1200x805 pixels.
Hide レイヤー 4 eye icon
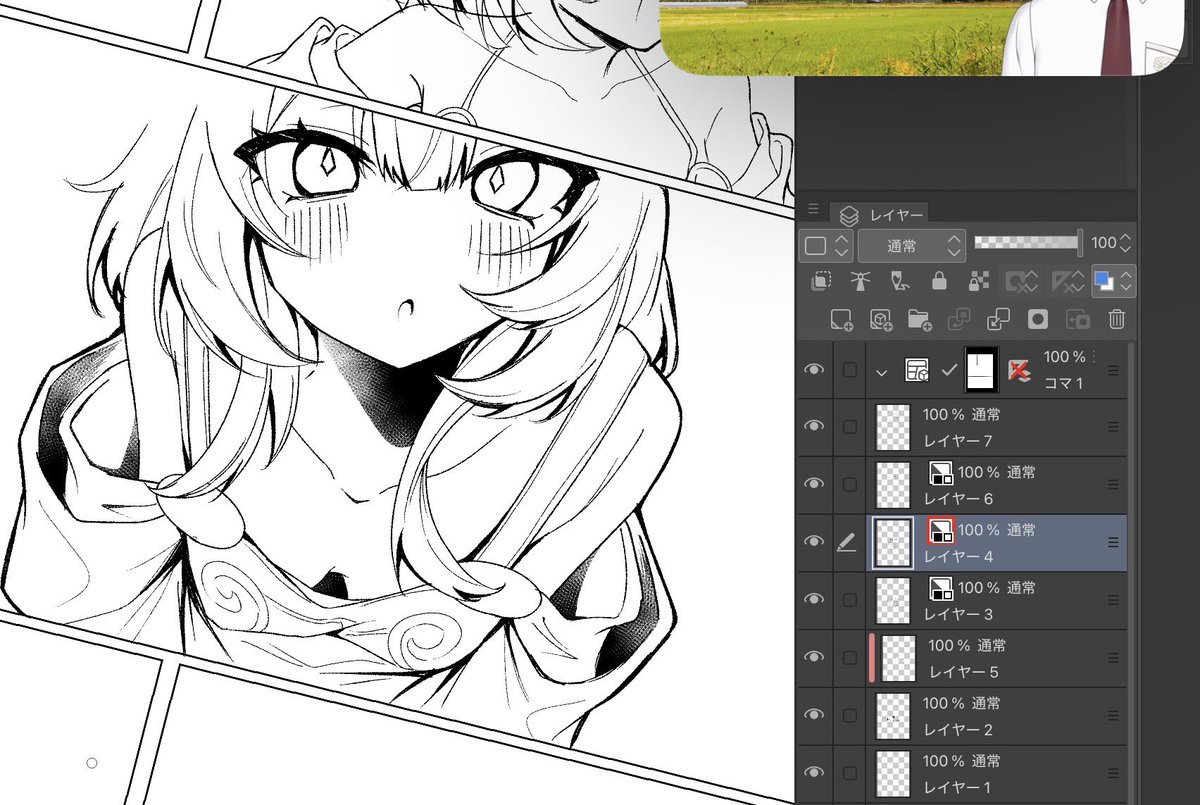[x=815, y=542]
